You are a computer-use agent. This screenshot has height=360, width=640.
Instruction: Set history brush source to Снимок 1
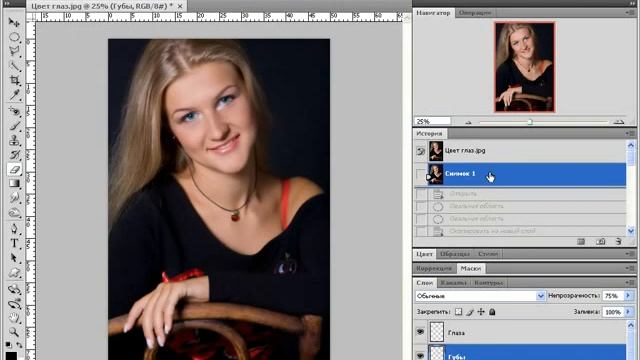tap(420, 174)
